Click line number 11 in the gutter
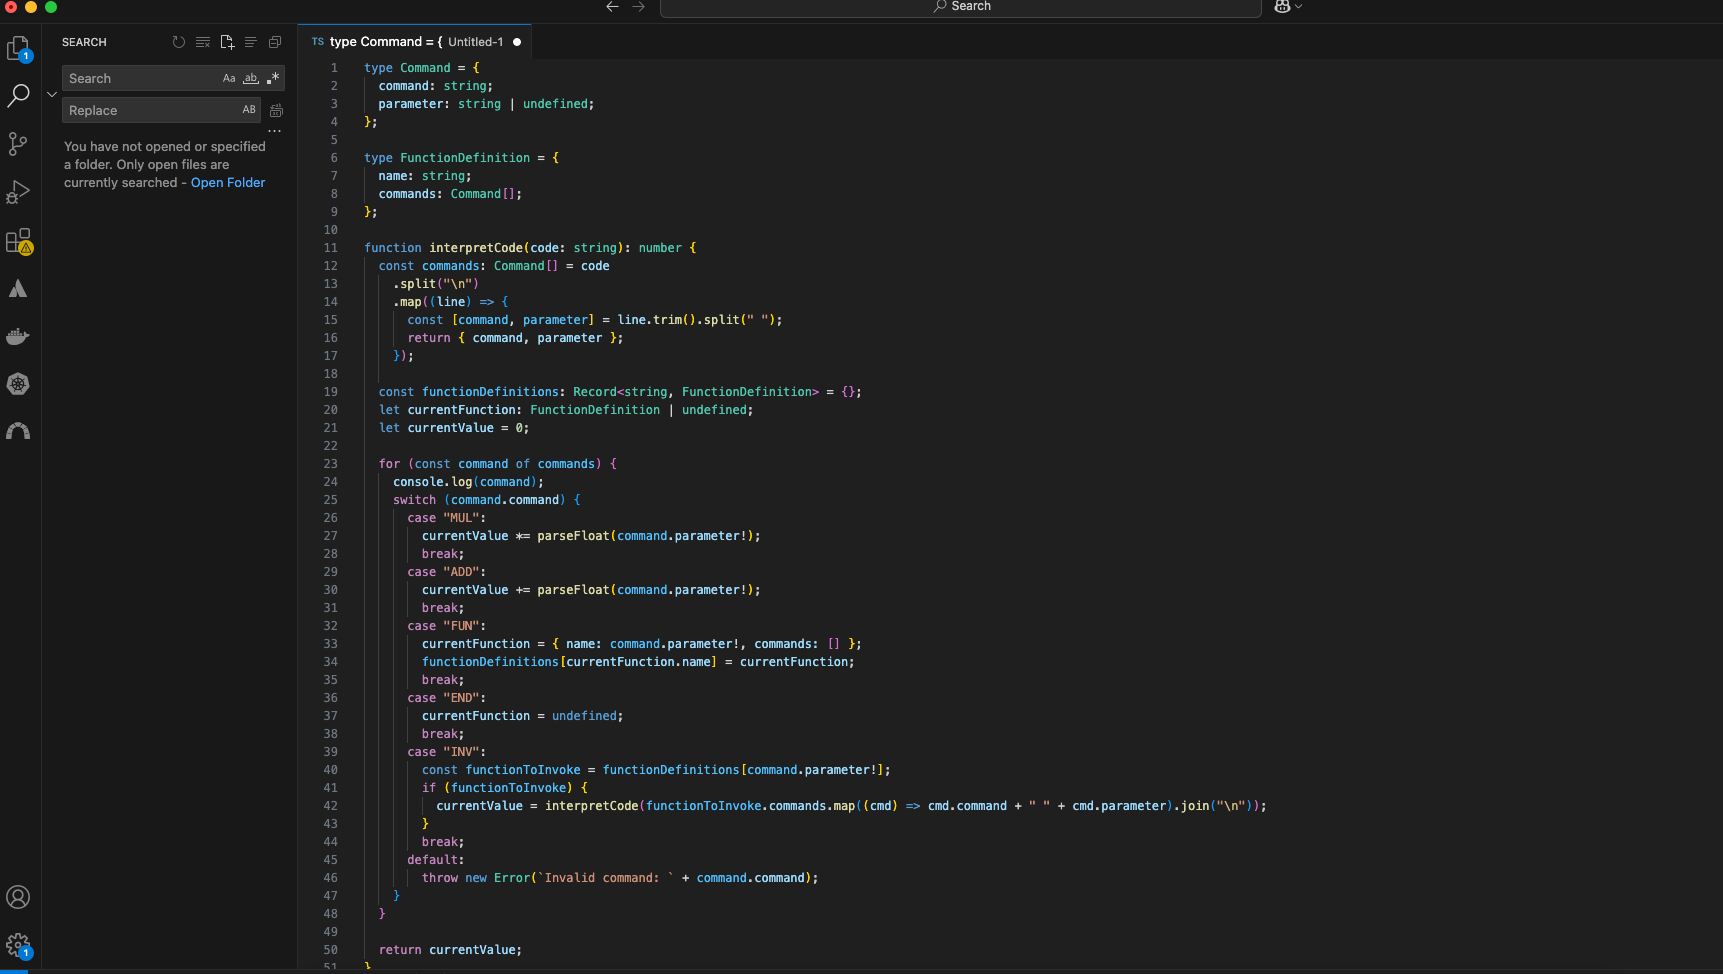1723x974 pixels. coord(330,248)
